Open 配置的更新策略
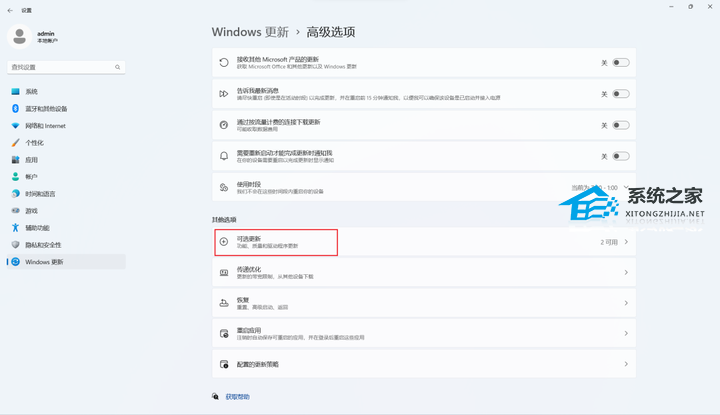Screen dimensions: 720x415 (x=424, y=364)
